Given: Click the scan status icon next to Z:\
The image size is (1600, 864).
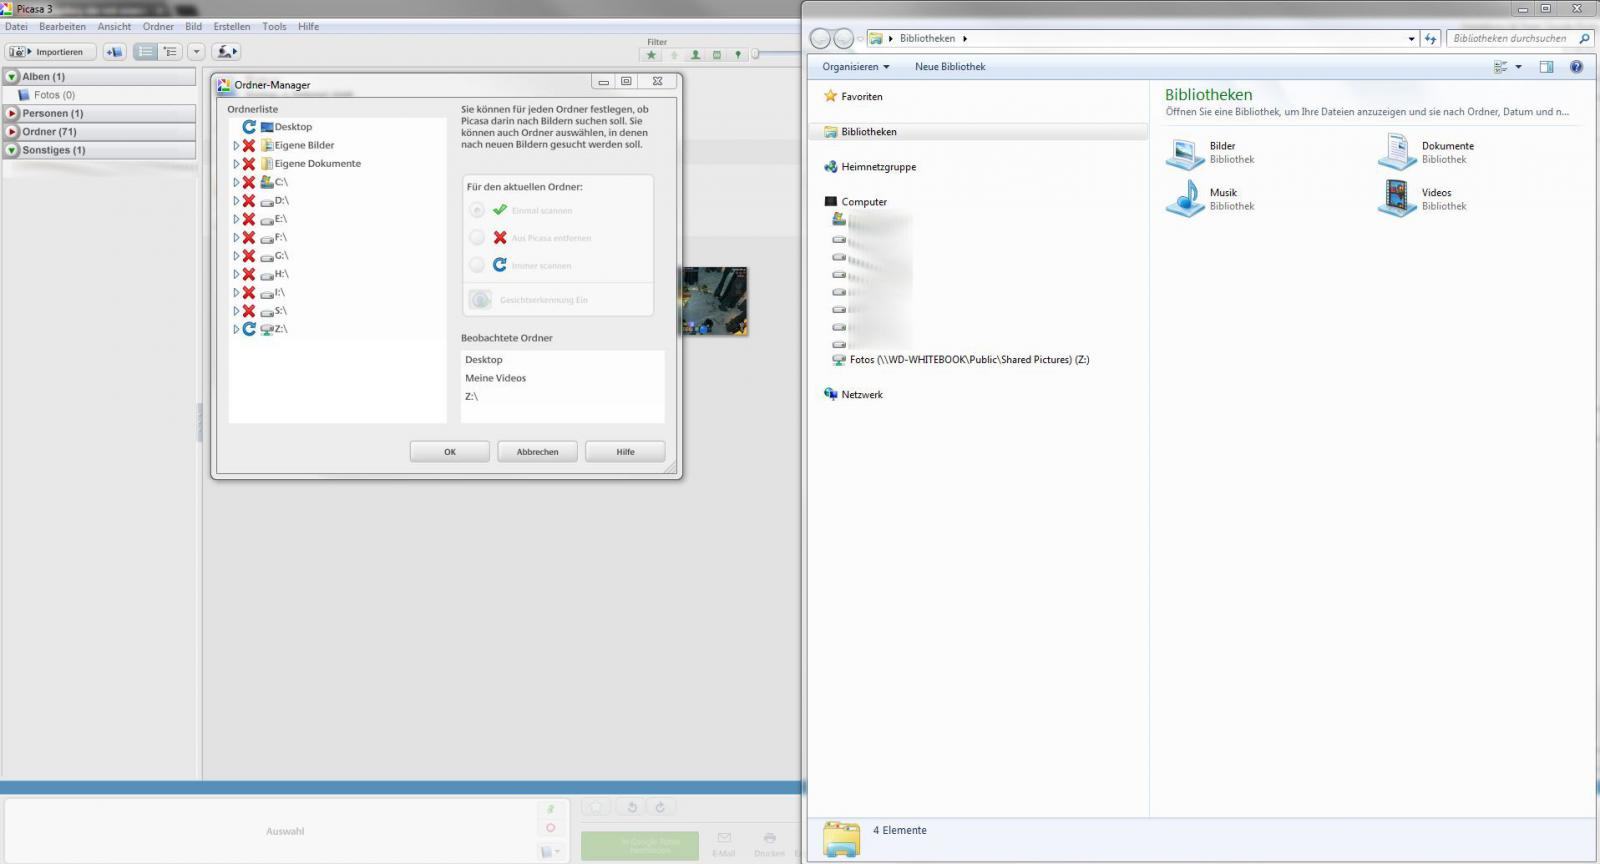Looking at the screenshot, I should (x=249, y=329).
